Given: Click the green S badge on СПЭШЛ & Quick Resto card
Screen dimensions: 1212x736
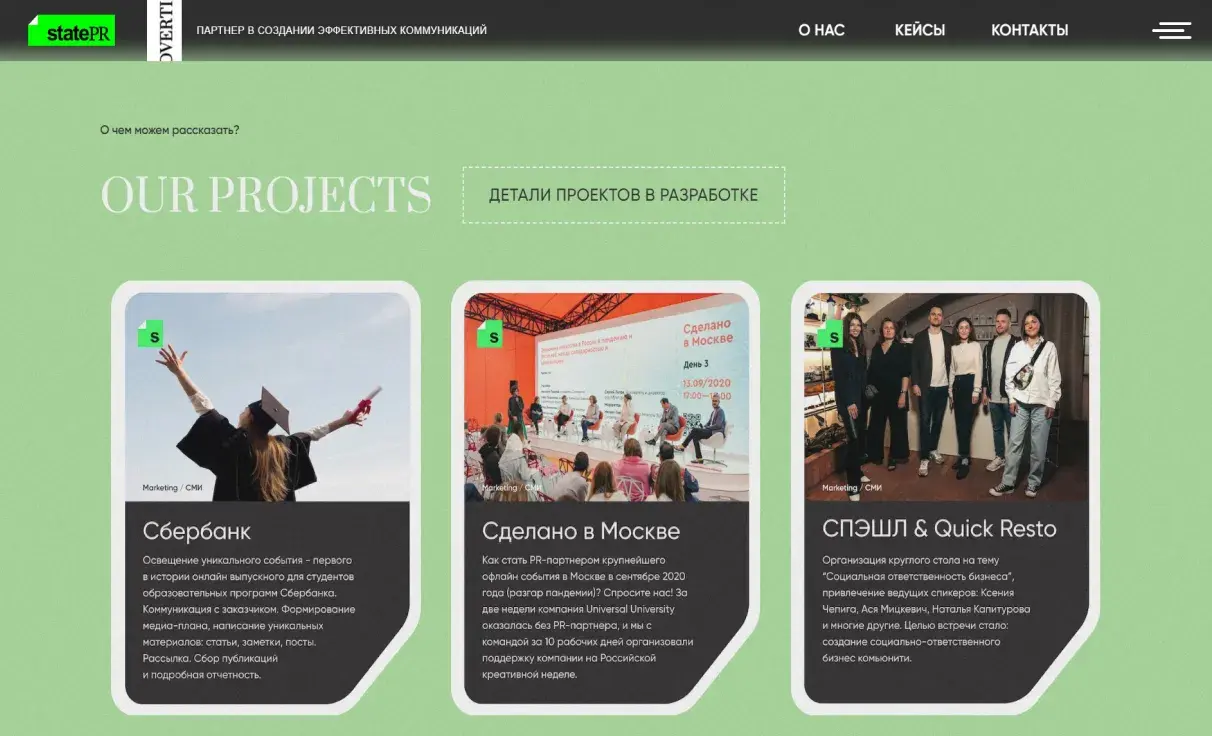Looking at the screenshot, I should (830, 334).
